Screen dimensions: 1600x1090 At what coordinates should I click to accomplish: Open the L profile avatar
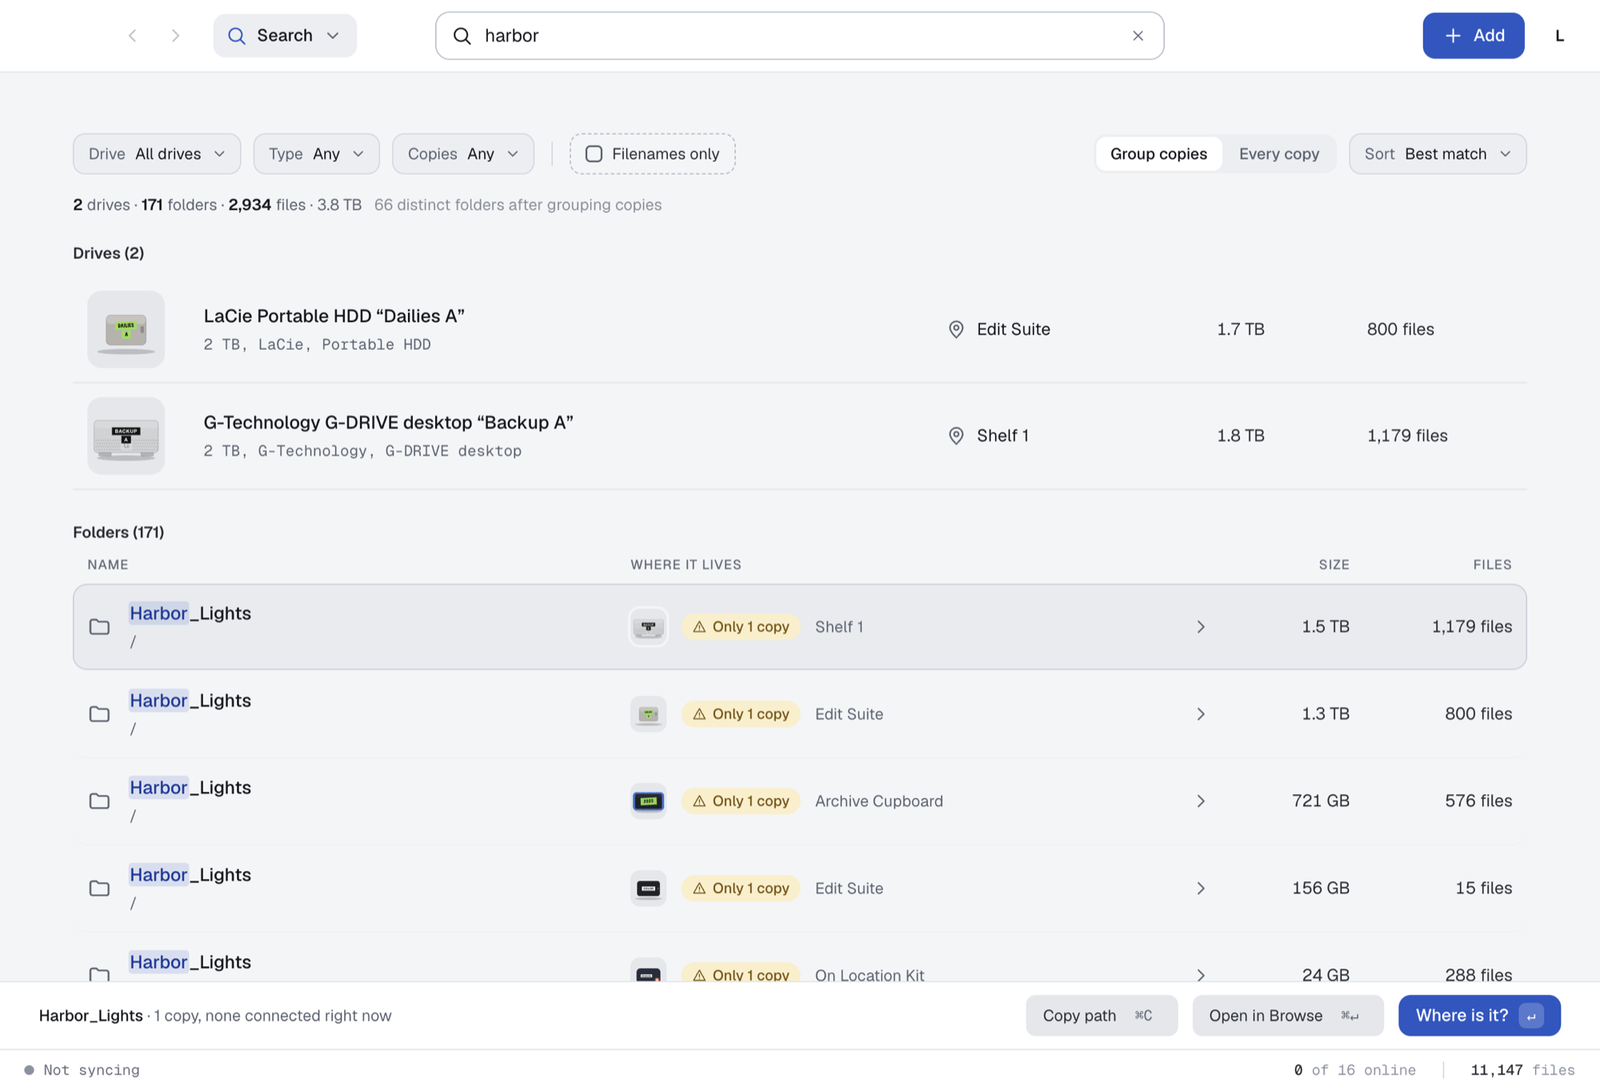click(1559, 36)
